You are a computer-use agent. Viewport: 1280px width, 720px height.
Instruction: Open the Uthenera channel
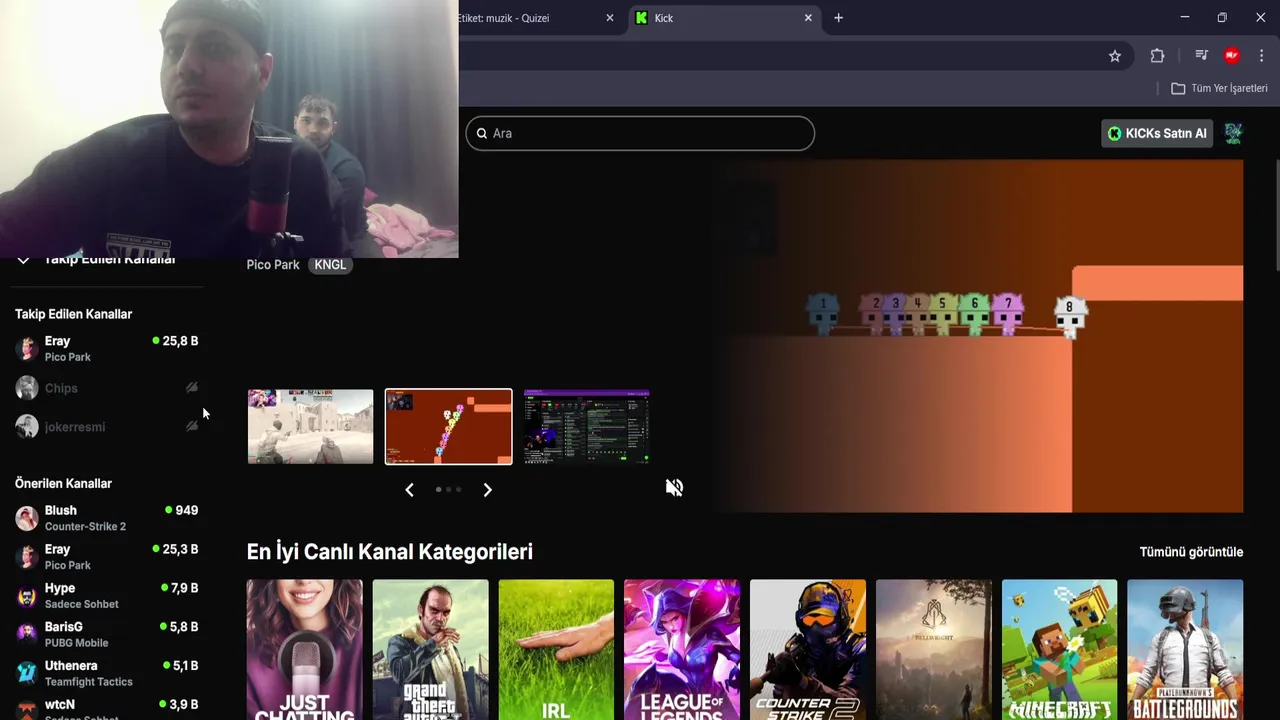tap(107, 673)
